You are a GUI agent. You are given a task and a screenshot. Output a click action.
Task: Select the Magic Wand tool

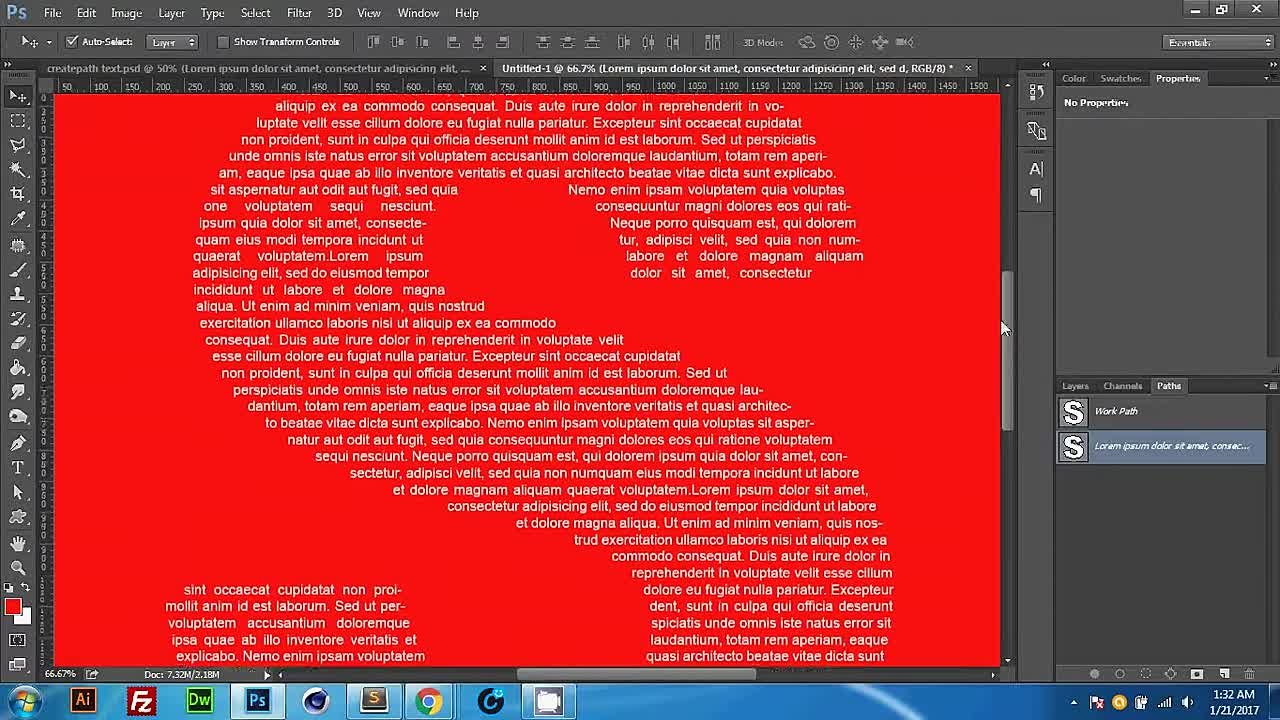click(18, 170)
